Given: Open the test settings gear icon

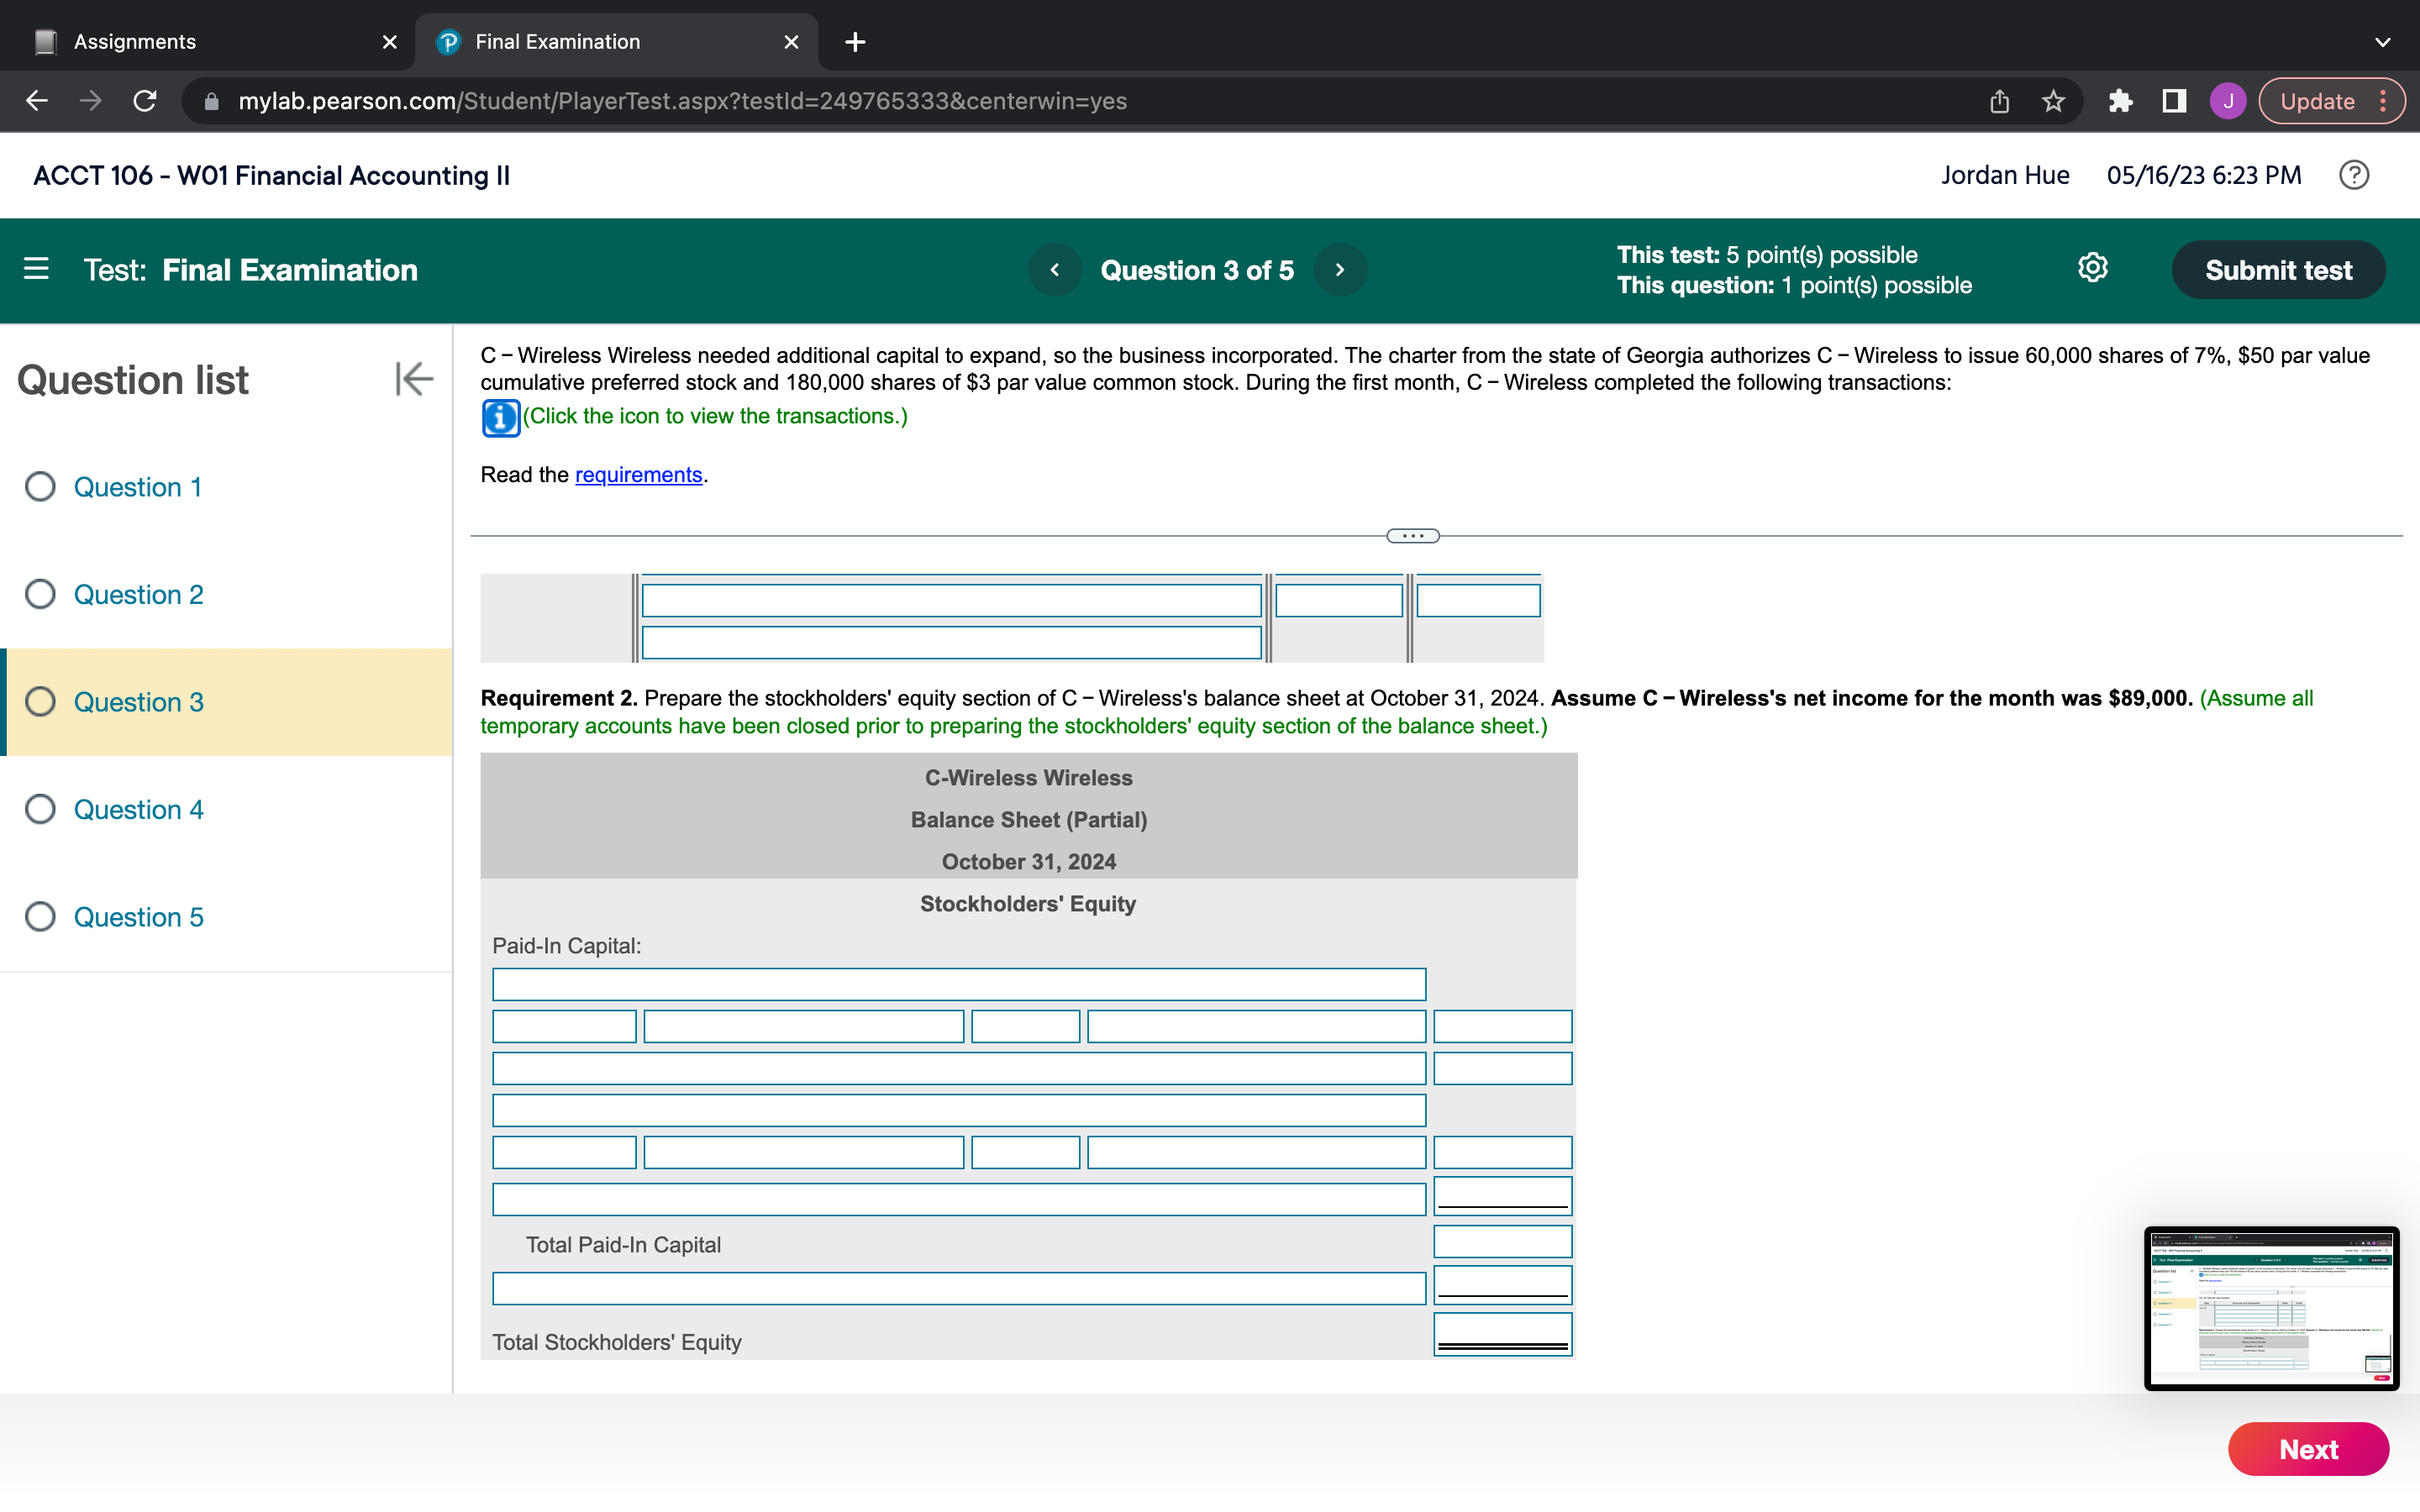Looking at the screenshot, I should [x=2092, y=268].
